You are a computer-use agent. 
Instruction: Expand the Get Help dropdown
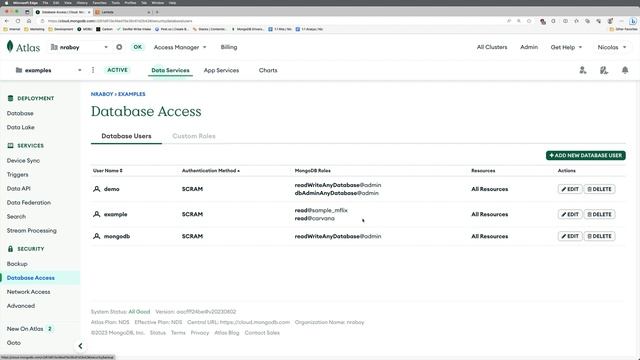point(566,47)
